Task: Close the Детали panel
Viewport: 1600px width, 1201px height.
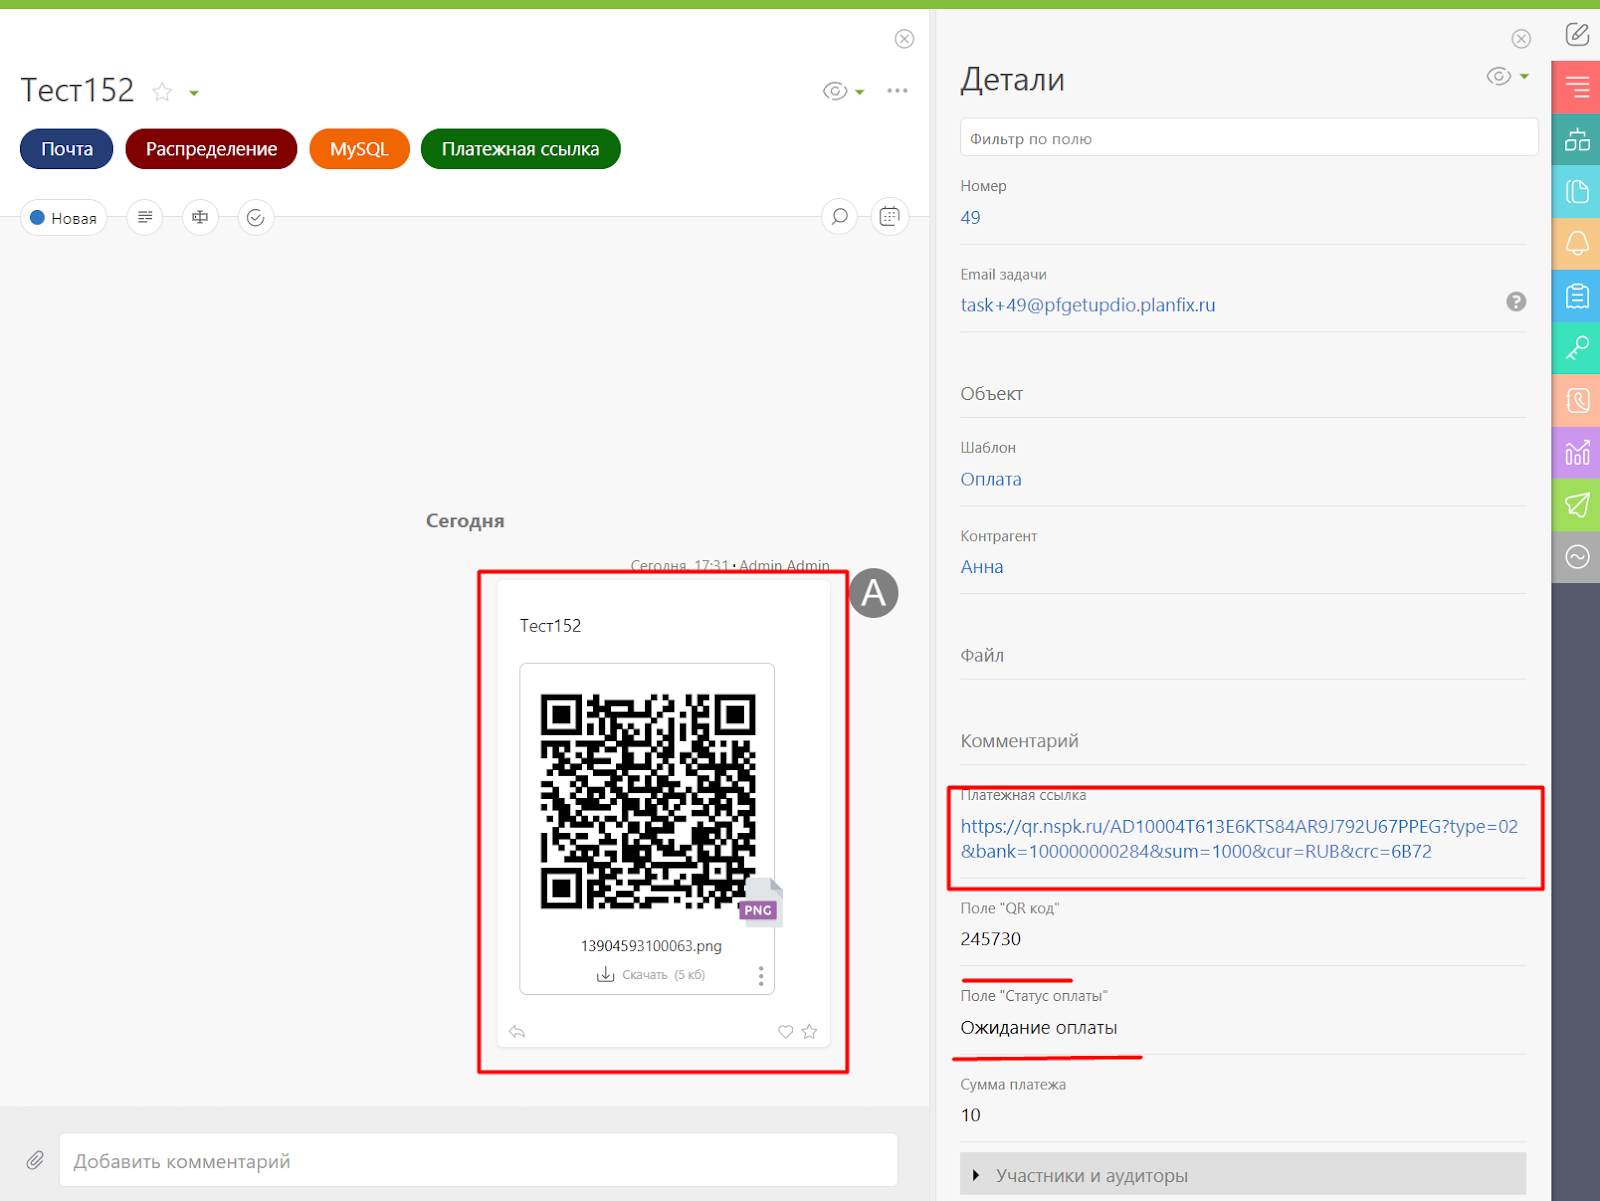Action: [x=1521, y=39]
